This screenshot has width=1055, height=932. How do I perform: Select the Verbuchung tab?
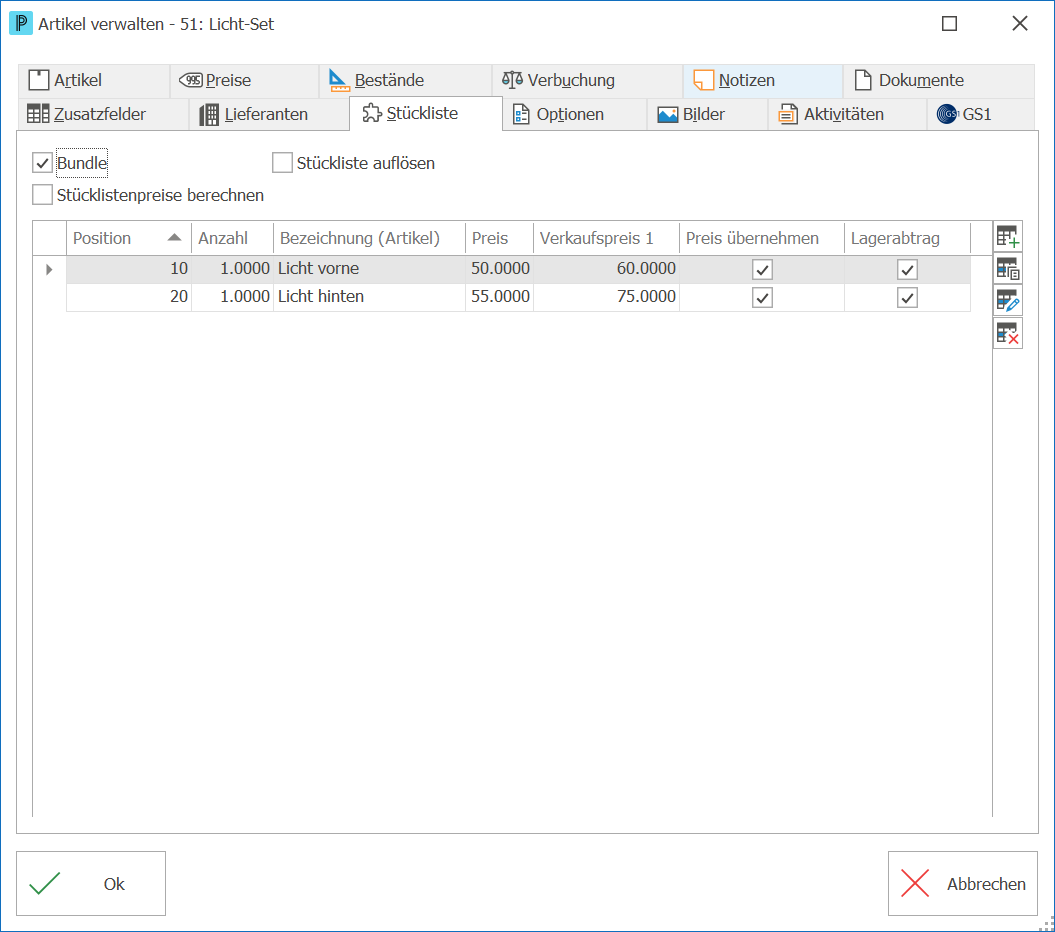pos(587,81)
